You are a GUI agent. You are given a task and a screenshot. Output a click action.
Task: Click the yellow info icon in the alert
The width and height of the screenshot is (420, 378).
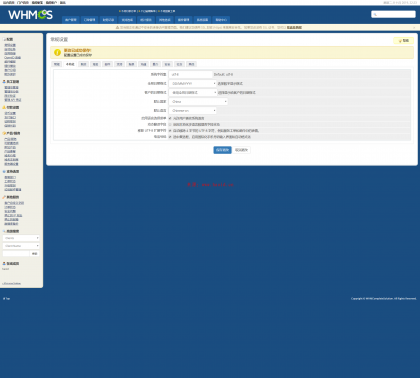tap(57, 53)
